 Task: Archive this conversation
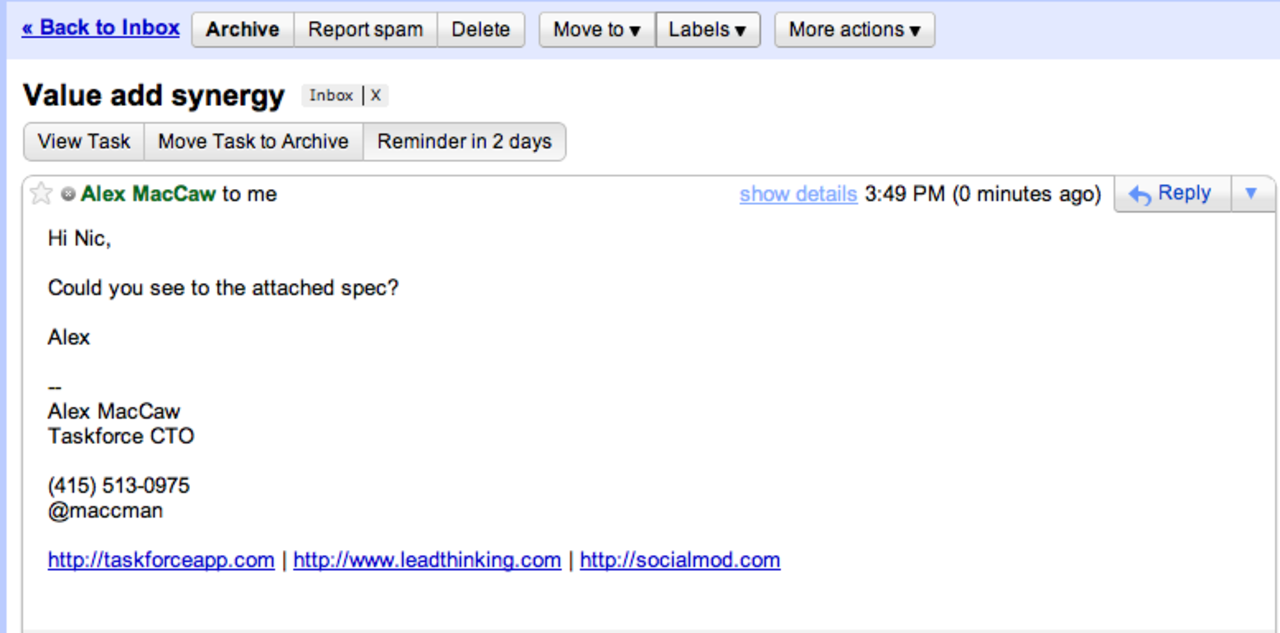pos(242,30)
